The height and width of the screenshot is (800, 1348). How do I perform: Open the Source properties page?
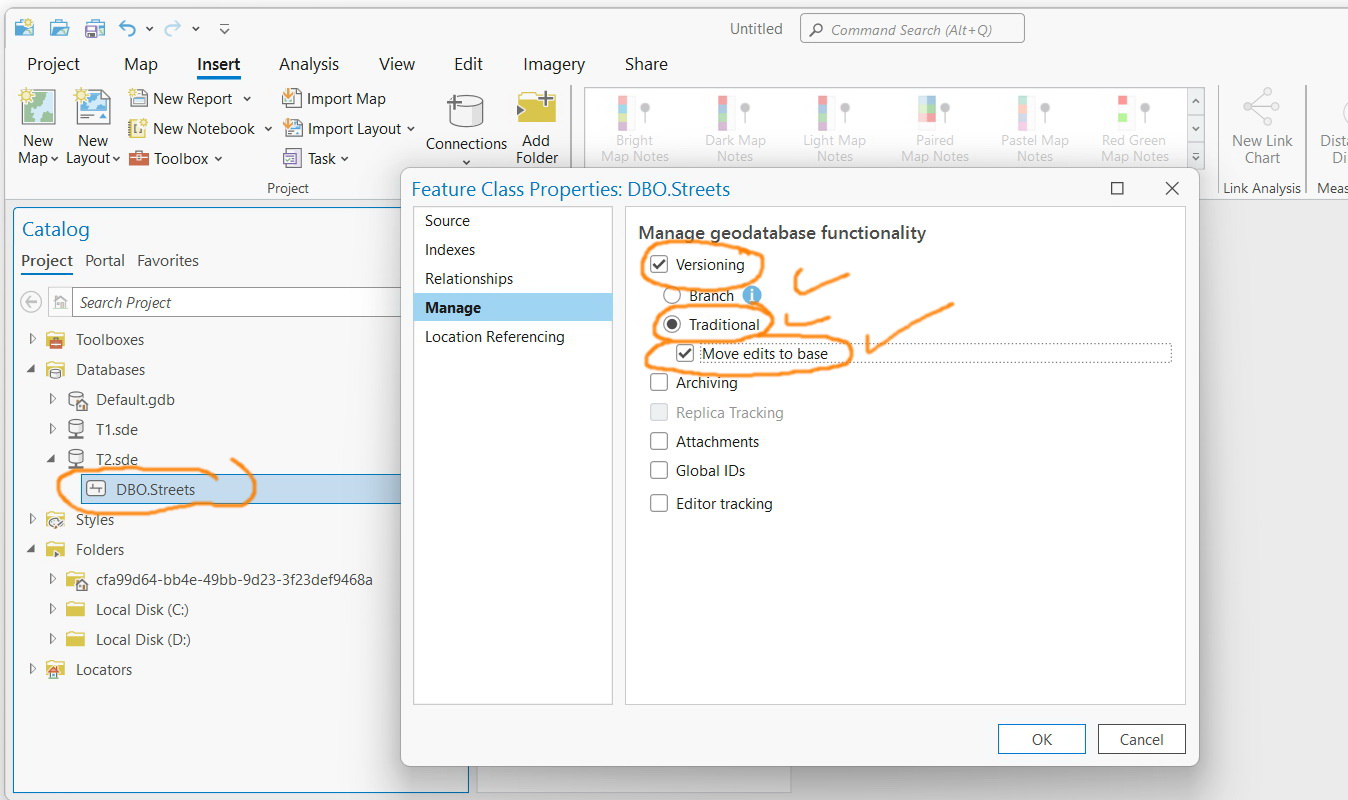[512, 221]
